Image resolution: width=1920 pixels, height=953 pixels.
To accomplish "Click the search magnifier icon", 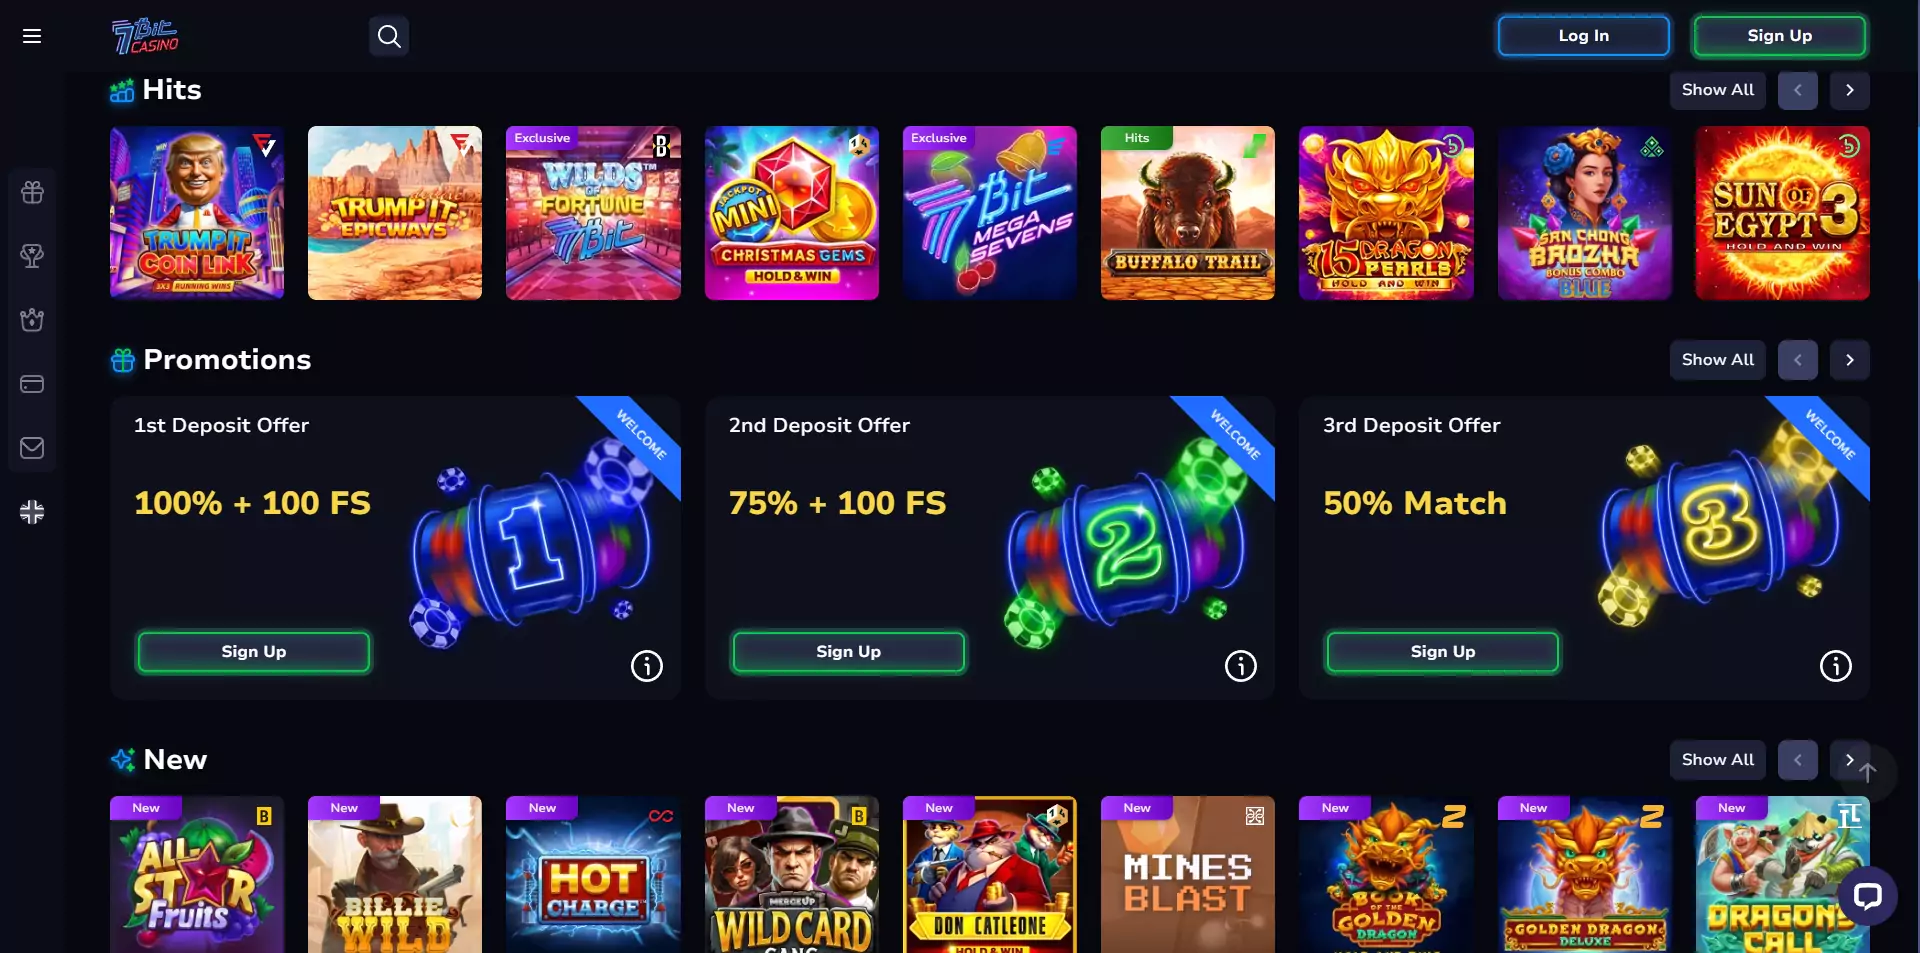I will click(389, 36).
